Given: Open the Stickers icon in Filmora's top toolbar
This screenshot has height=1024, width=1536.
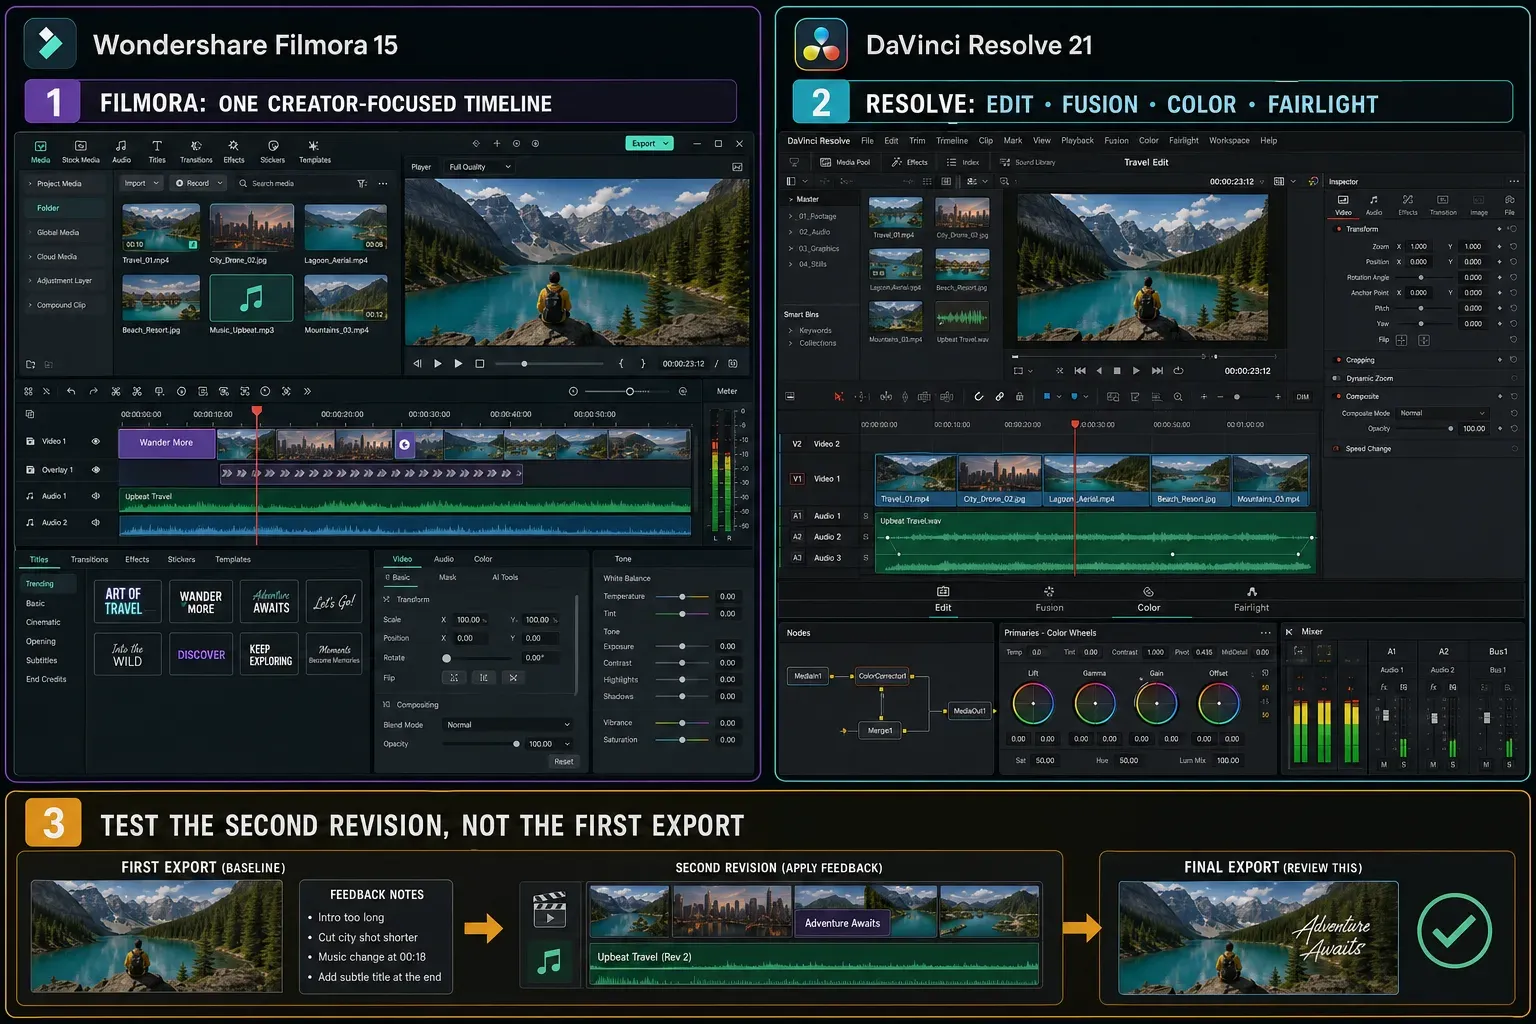Looking at the screenshot, I should [x=273, y=151].
